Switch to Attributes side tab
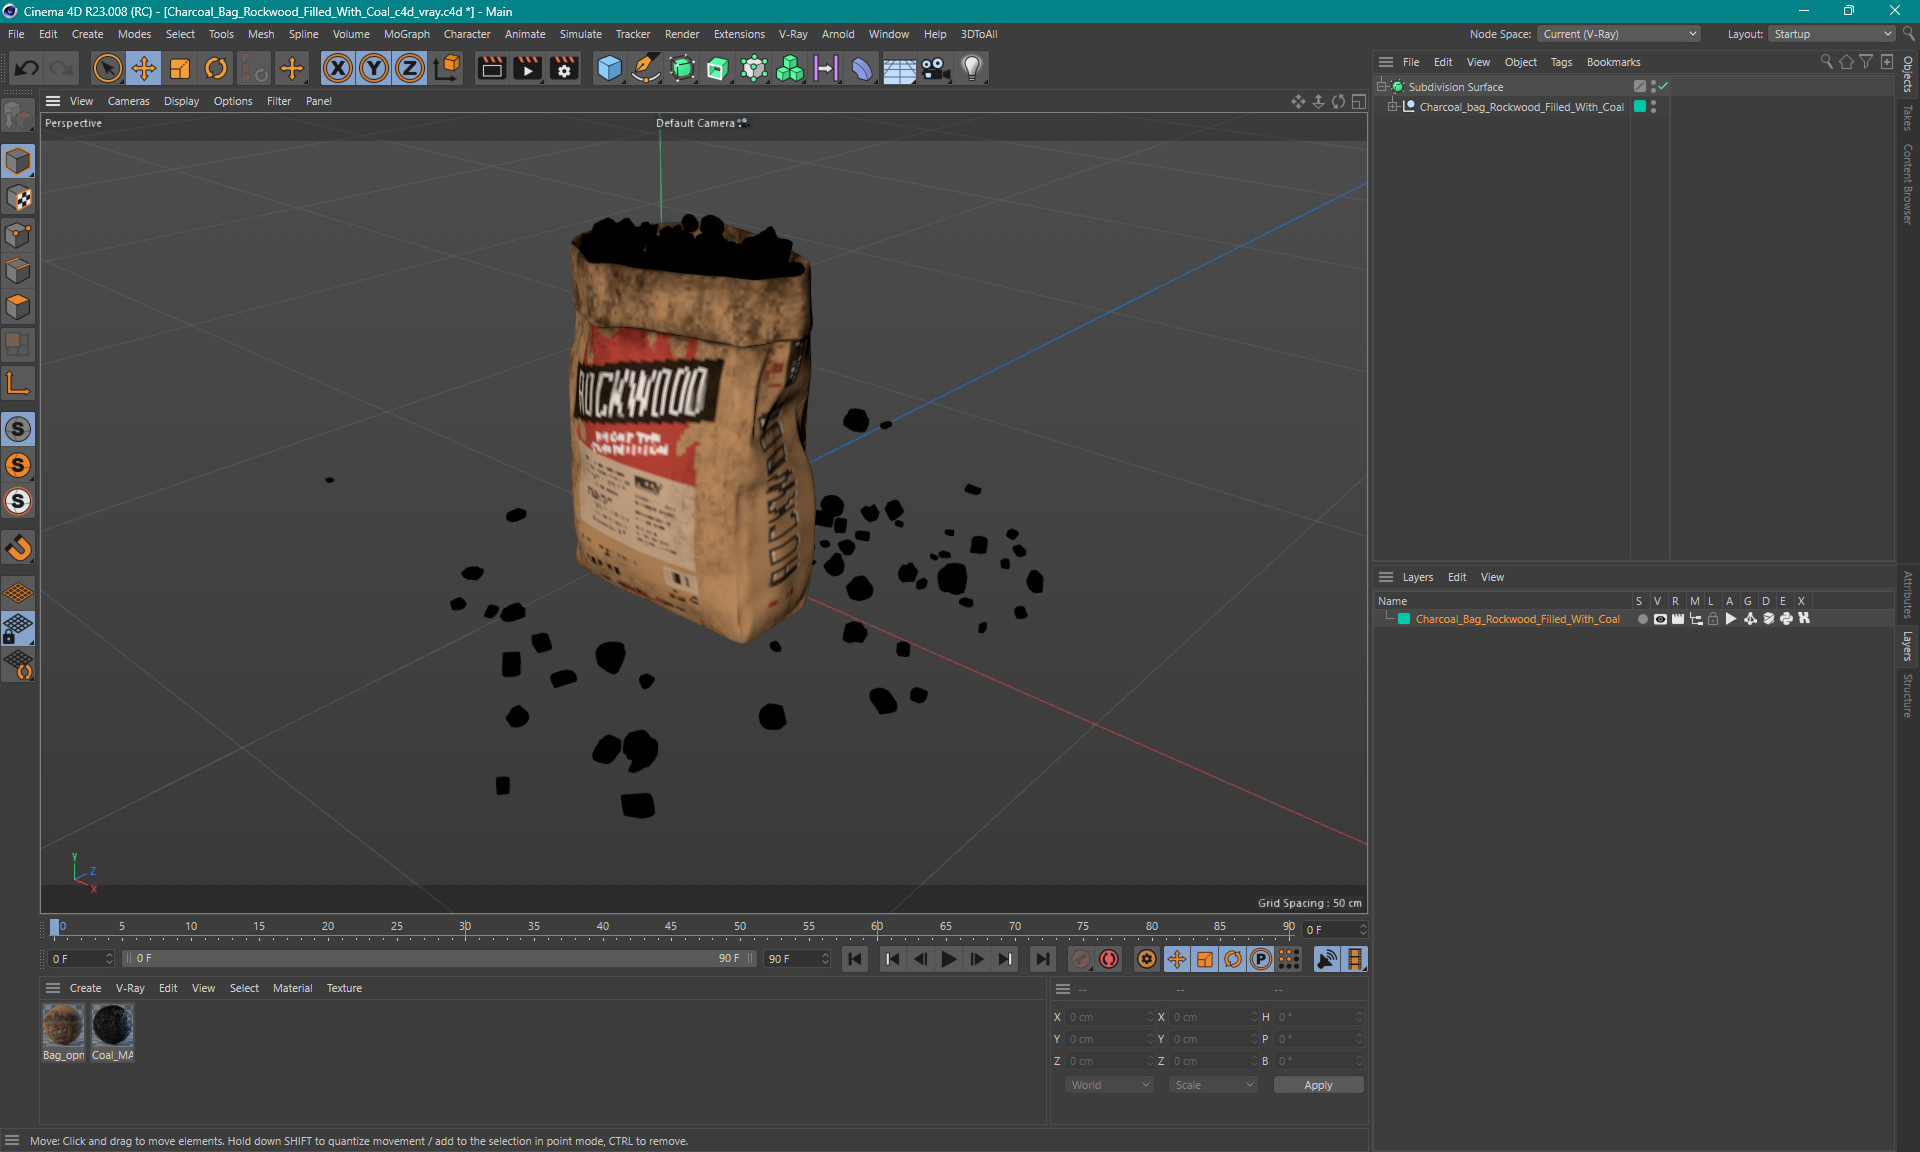 click(1908, 594)
